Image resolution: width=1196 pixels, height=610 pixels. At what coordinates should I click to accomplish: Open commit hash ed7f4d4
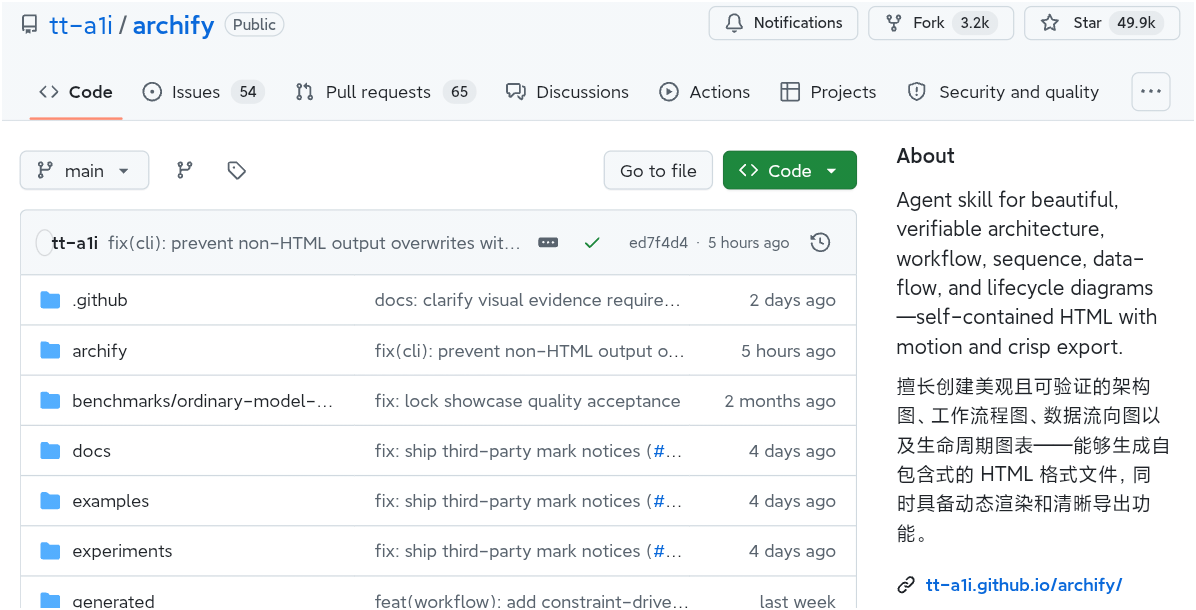click(x=658, y=242)
